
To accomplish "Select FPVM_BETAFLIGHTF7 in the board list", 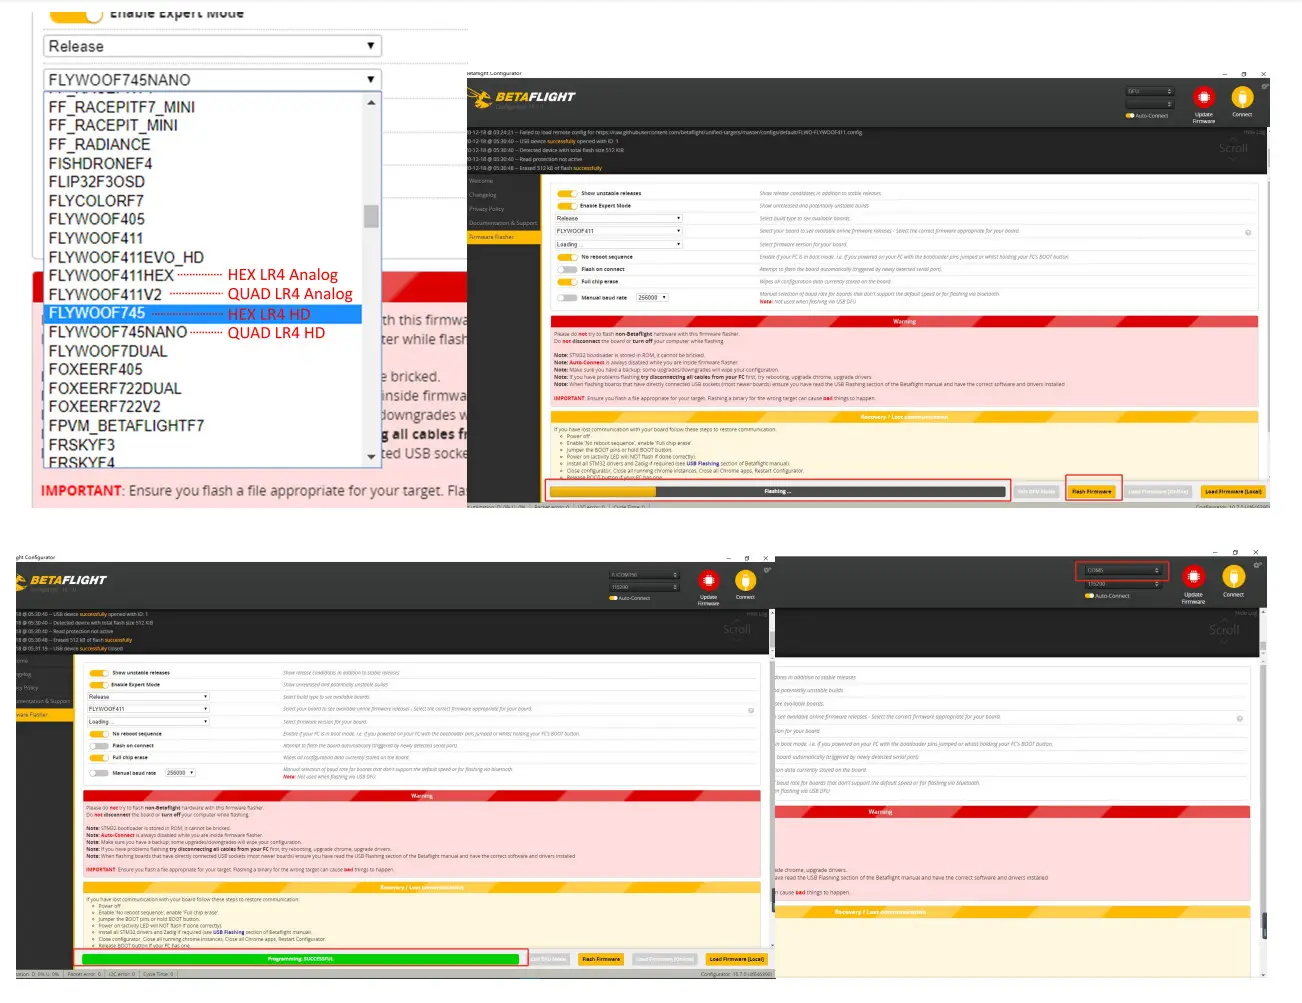I will tap(126, 425).
